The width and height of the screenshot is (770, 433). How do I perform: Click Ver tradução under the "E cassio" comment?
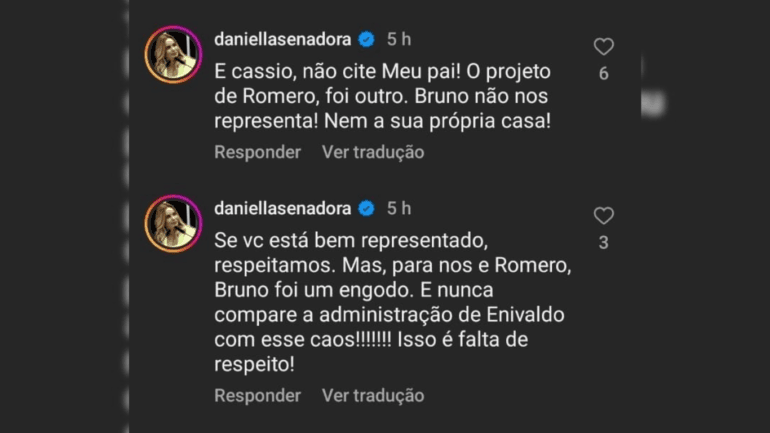(x=373, y=152)
